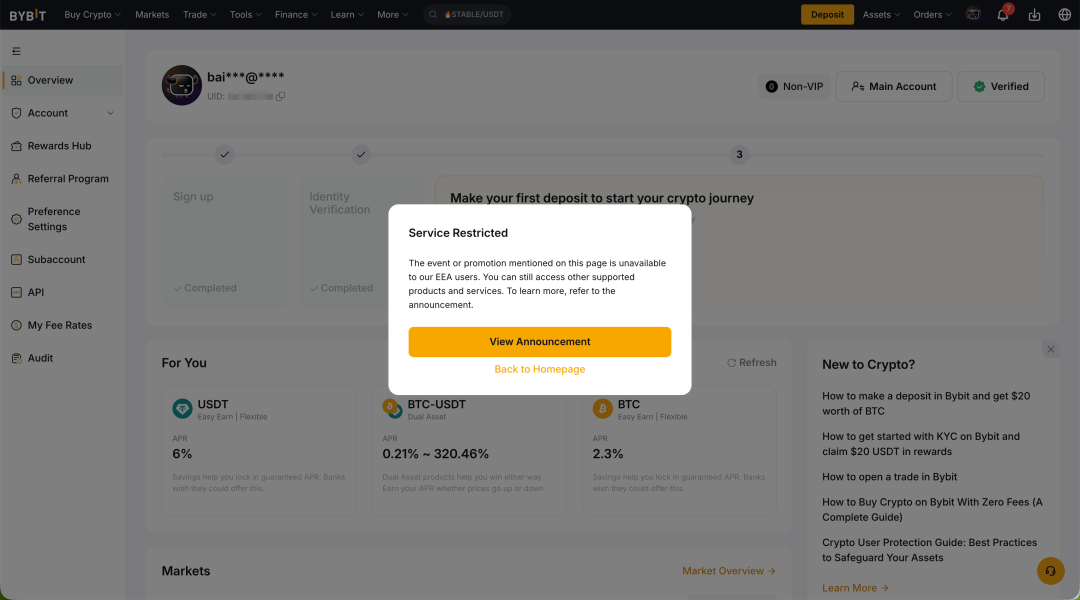The height and width of the screenshot is (600, 1080).
Task: Click the Back to Homepage link
Action: point(539,370)
